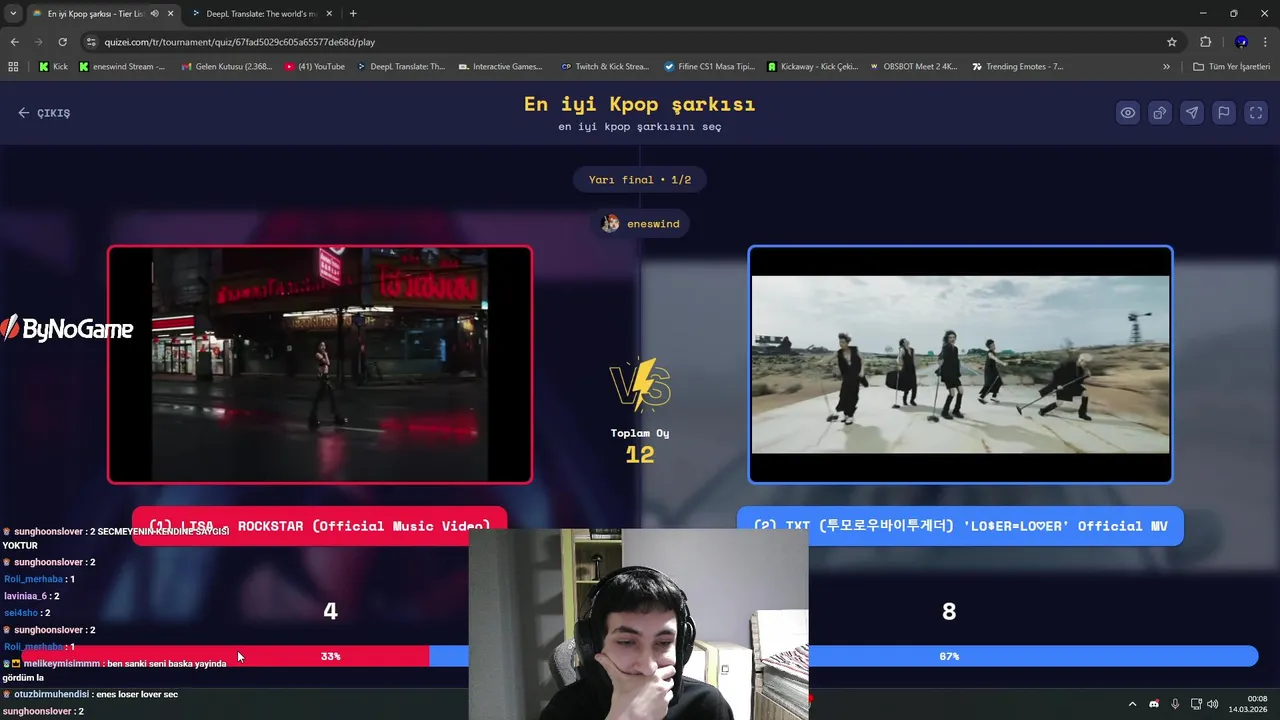Click the microphone tray icon
1280x720 pixels.
[x=1175, y=704]
